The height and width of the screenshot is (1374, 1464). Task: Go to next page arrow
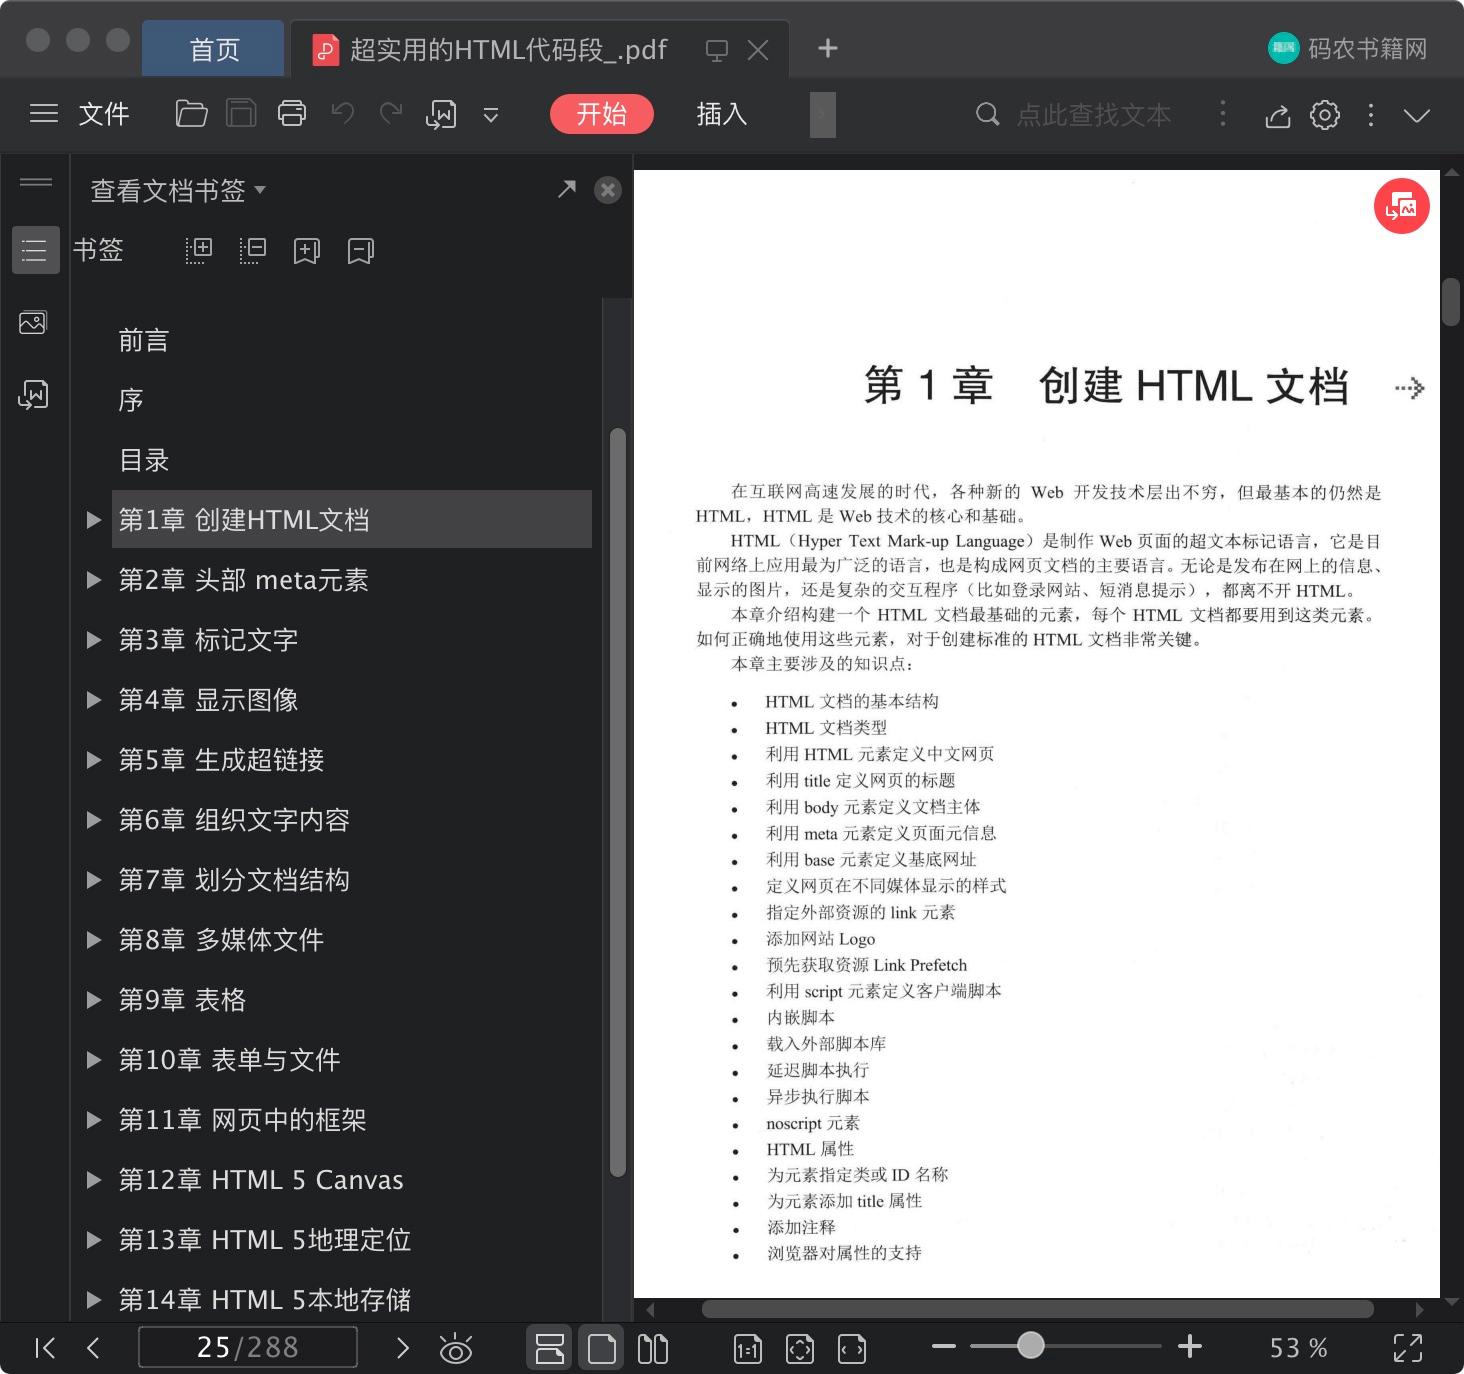(x=403, y=1348)
